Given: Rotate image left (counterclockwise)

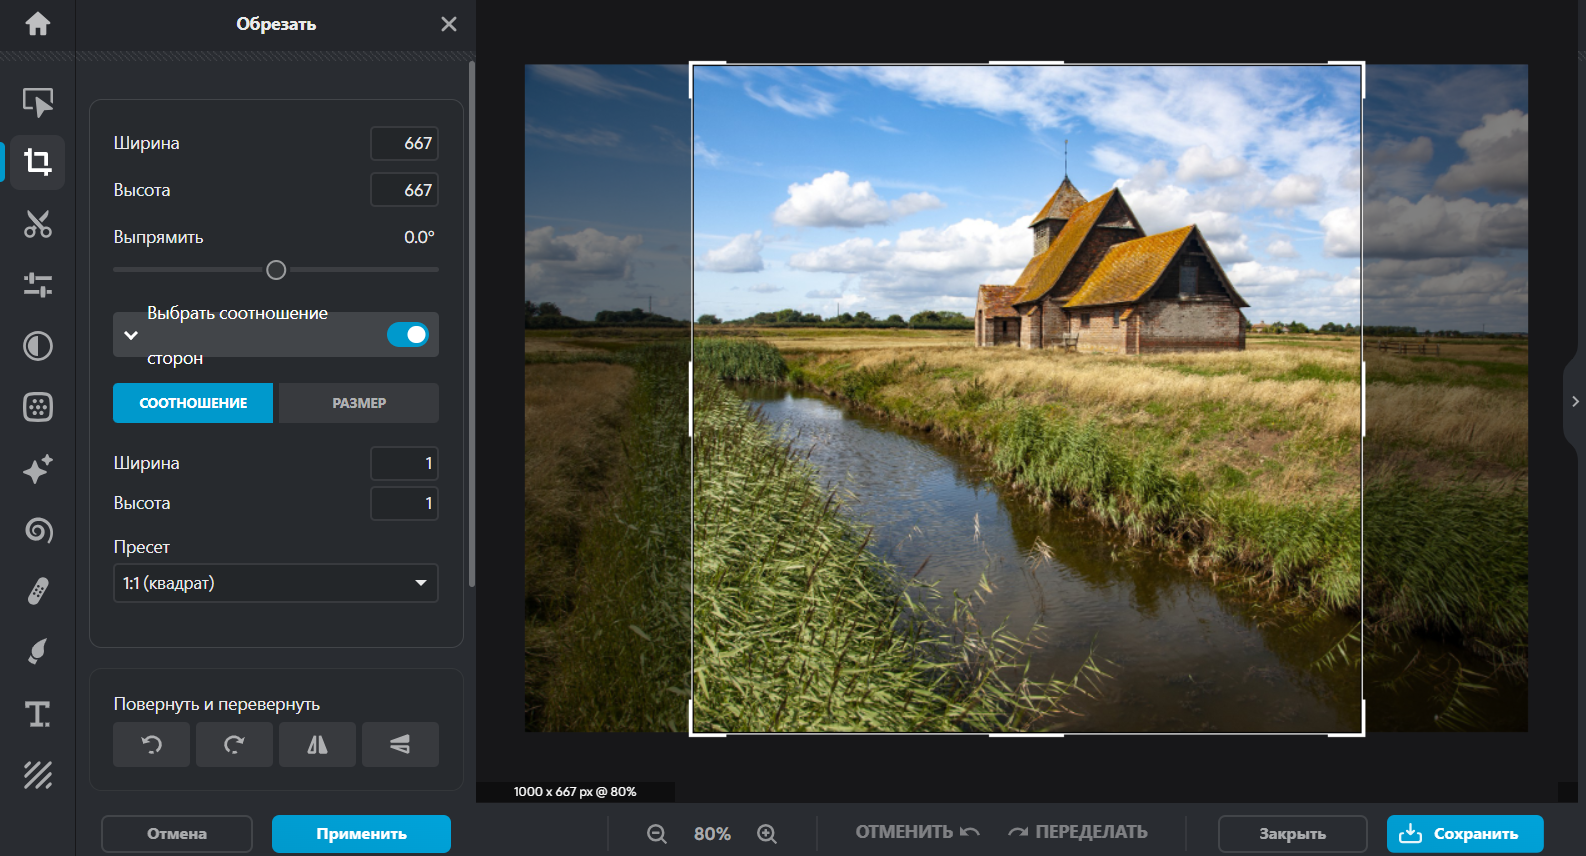Looking at the screenshot, I should click(151, 744).
